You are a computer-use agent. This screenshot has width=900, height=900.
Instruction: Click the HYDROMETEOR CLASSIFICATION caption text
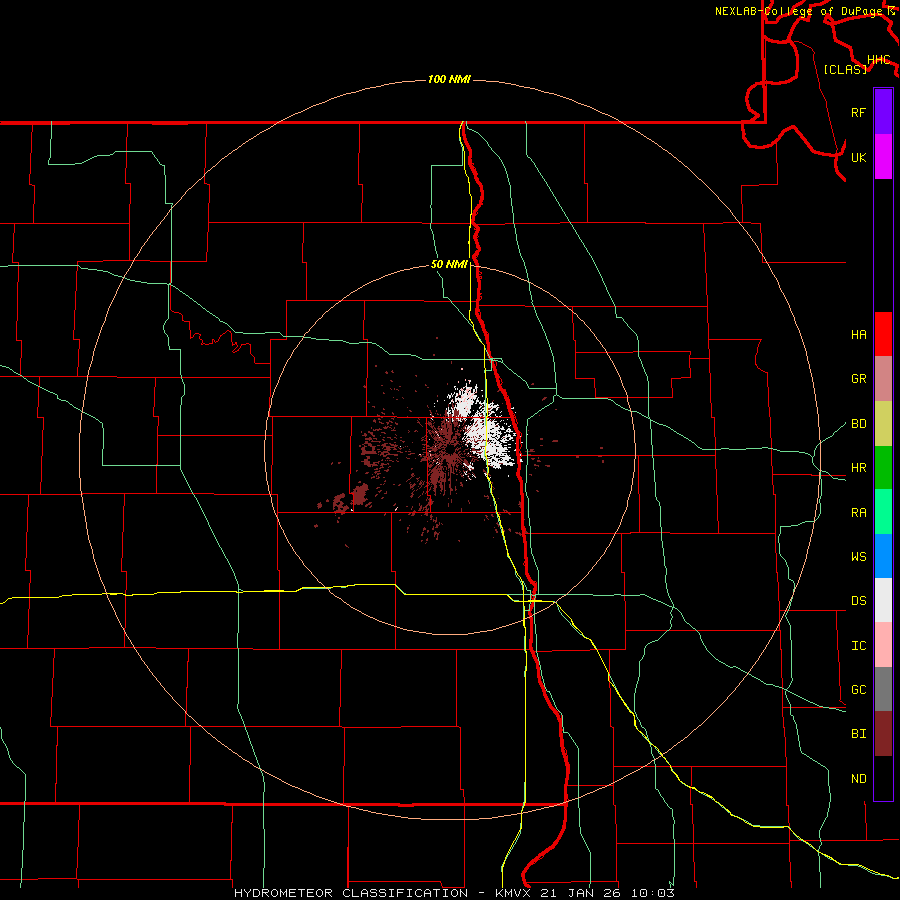[351, 893]
